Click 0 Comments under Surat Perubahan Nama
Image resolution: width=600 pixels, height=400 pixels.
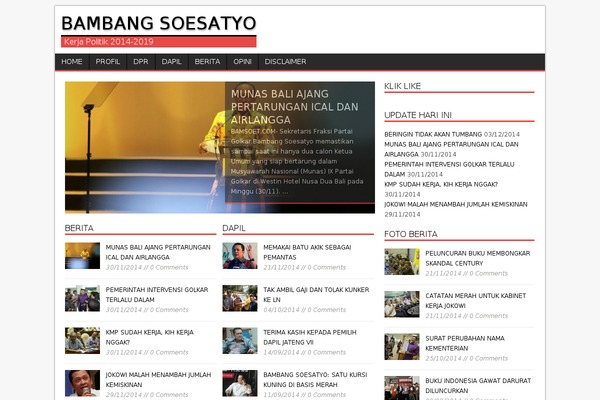click(x=489, y=359)
